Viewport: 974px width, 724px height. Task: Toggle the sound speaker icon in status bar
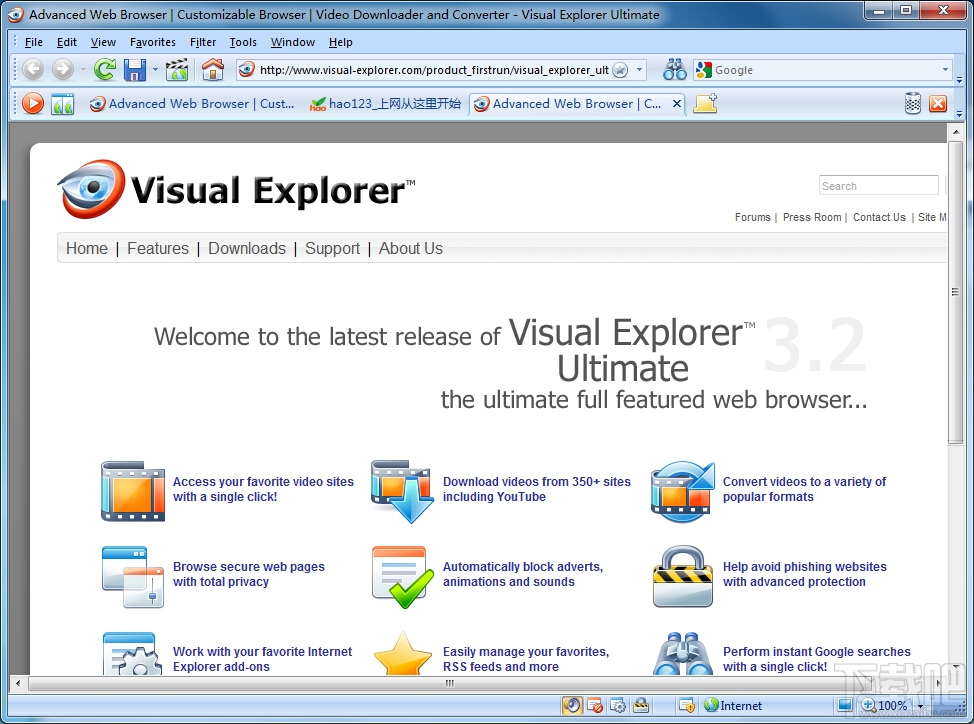572,705
